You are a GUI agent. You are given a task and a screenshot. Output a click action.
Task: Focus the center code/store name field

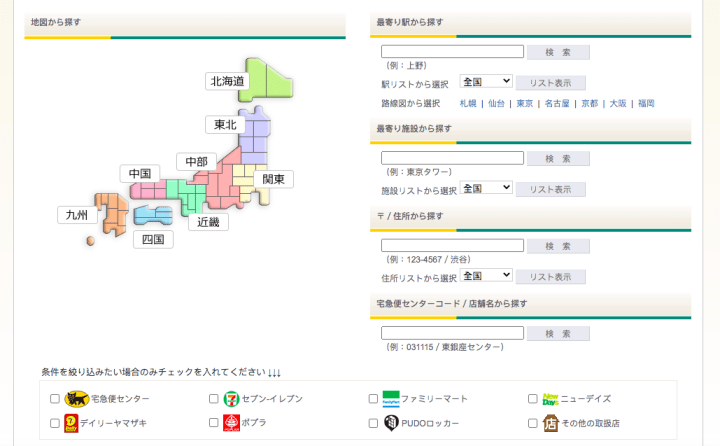pos(452,333)
